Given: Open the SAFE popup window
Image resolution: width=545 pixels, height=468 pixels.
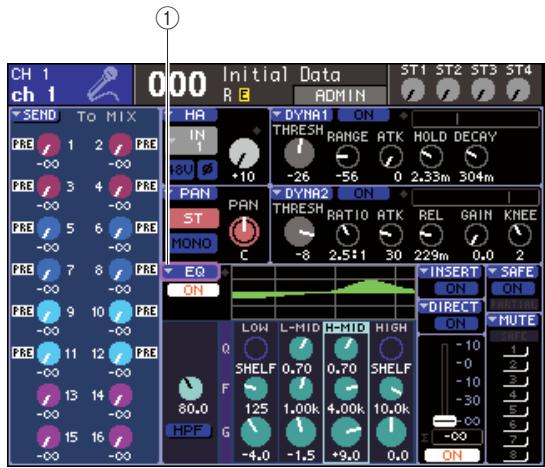Looking at the screenshot, I should (x=513, y=272).
